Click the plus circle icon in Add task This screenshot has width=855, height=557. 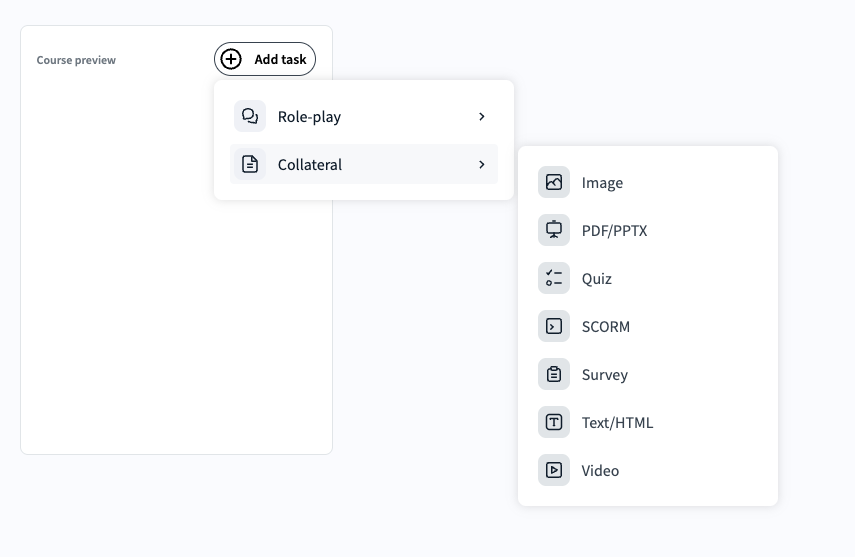click(x=231, y=59)
